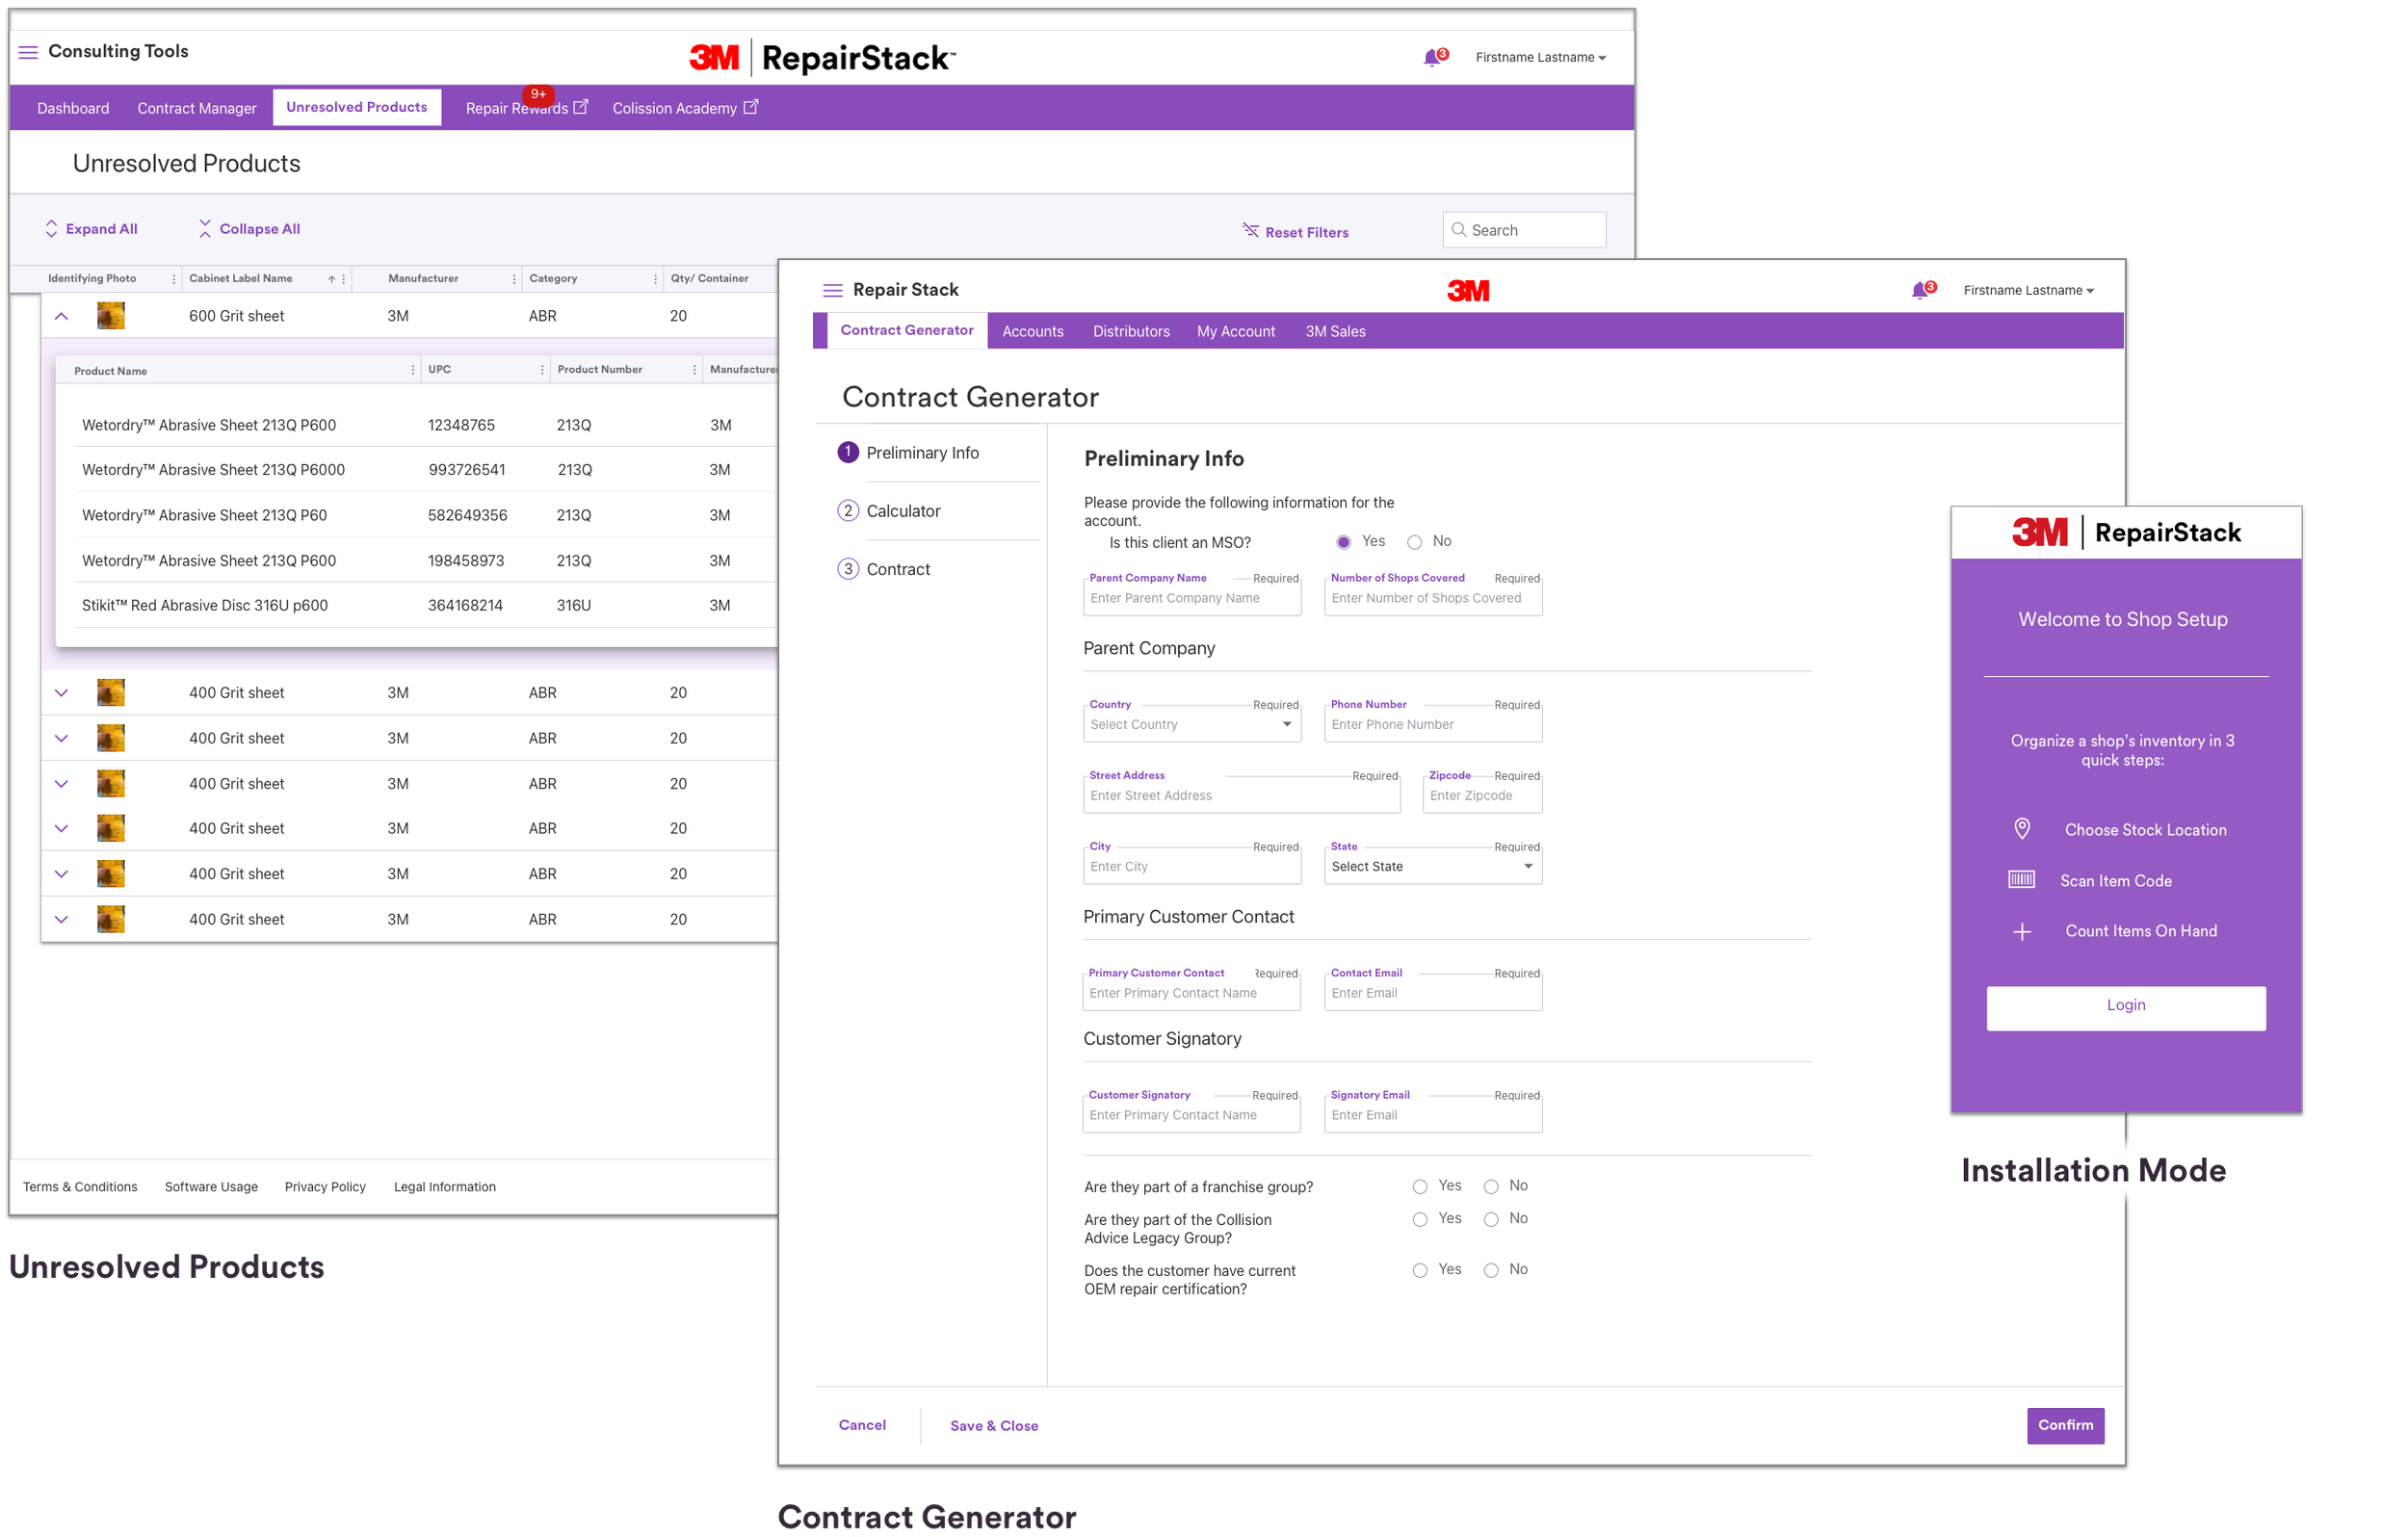Screen dimensions: 2408x1537
Task: Select No for OEM repair certification
Action: pyautogui.click(x=1490, y=1270)
